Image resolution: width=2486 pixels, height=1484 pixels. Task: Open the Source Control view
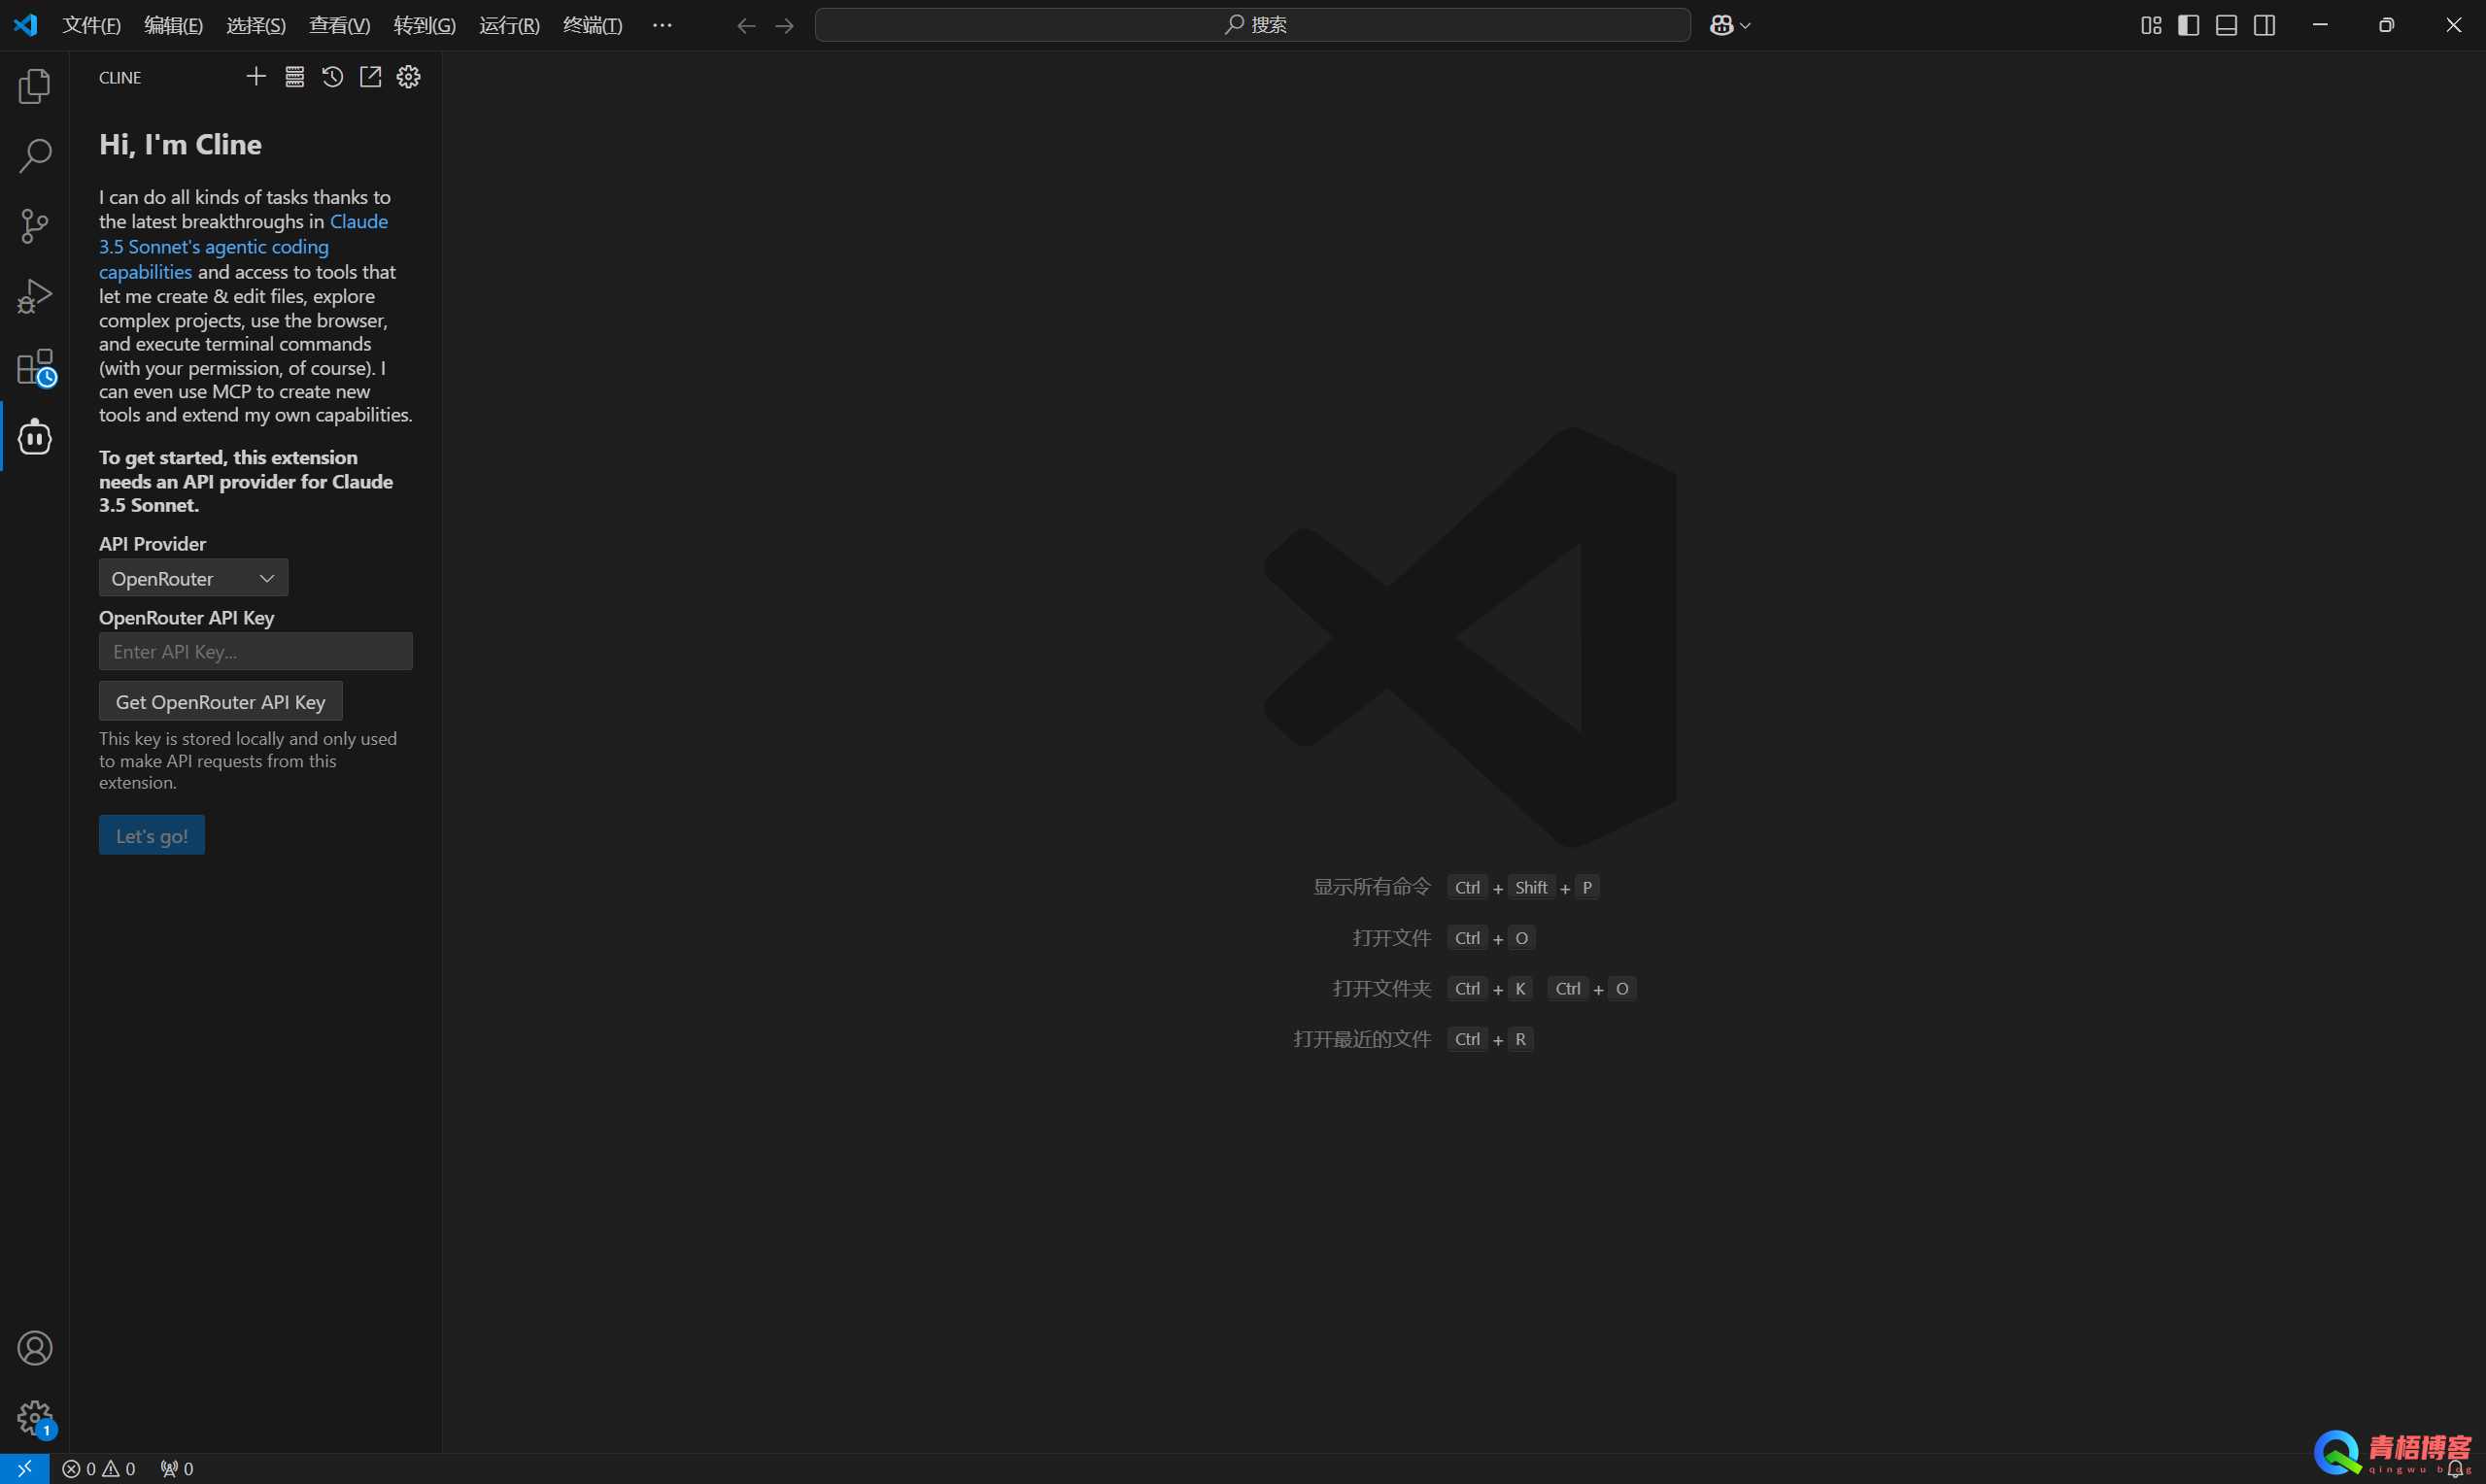tap(35, 226)
